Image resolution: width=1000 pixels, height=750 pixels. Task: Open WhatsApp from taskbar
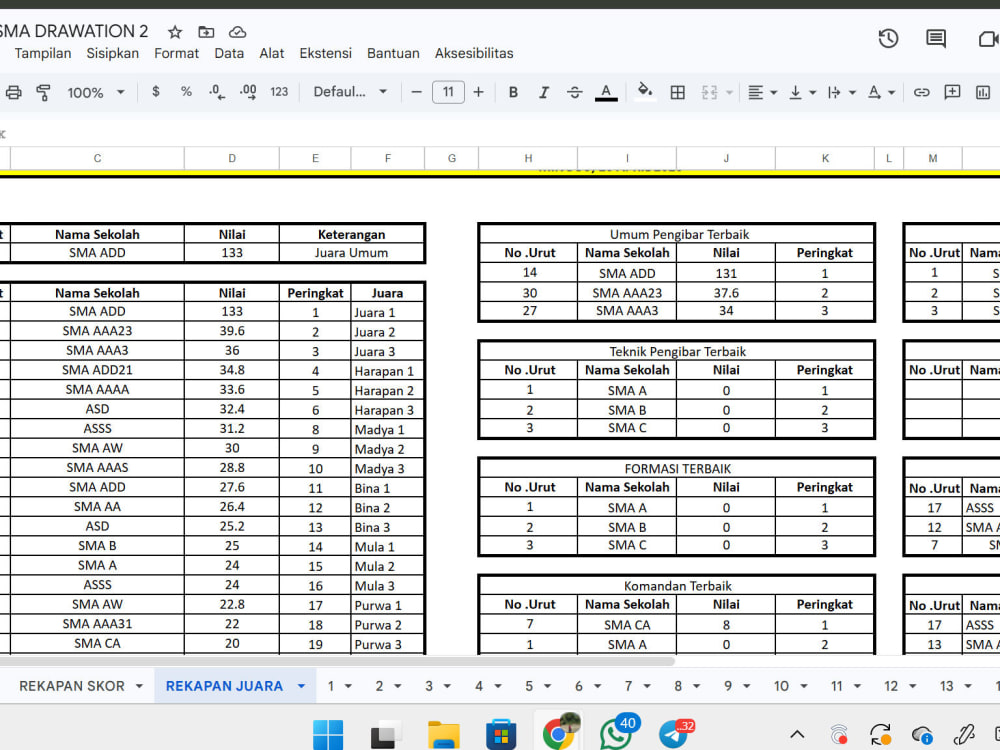617,733
